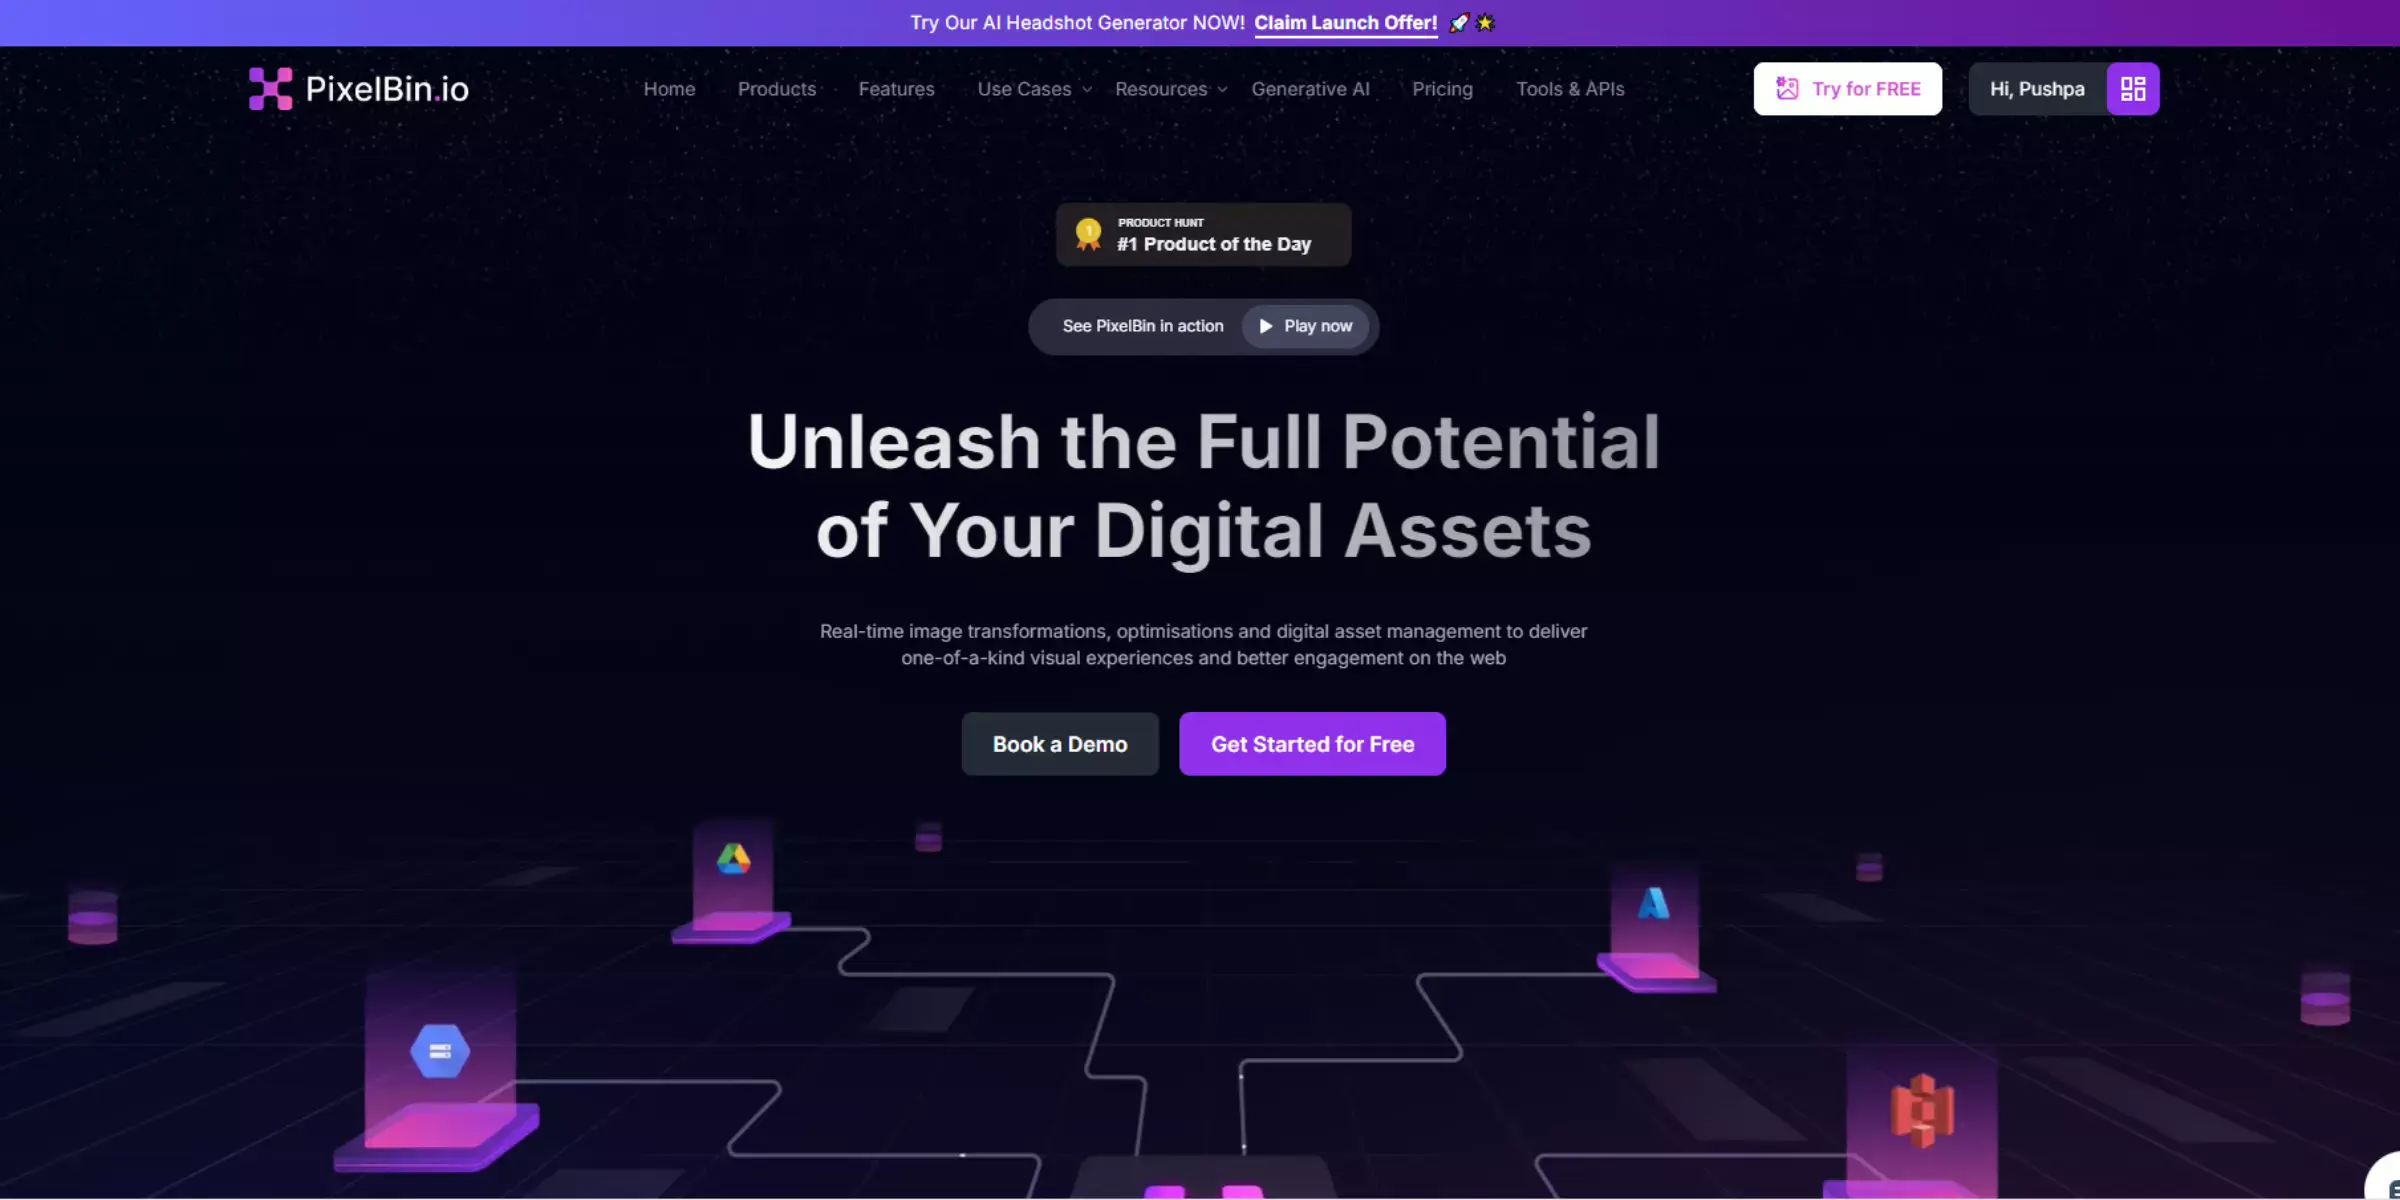Select the Features navigation tab
This screenshot has height=1200, width=2400.
click(895, 89)
